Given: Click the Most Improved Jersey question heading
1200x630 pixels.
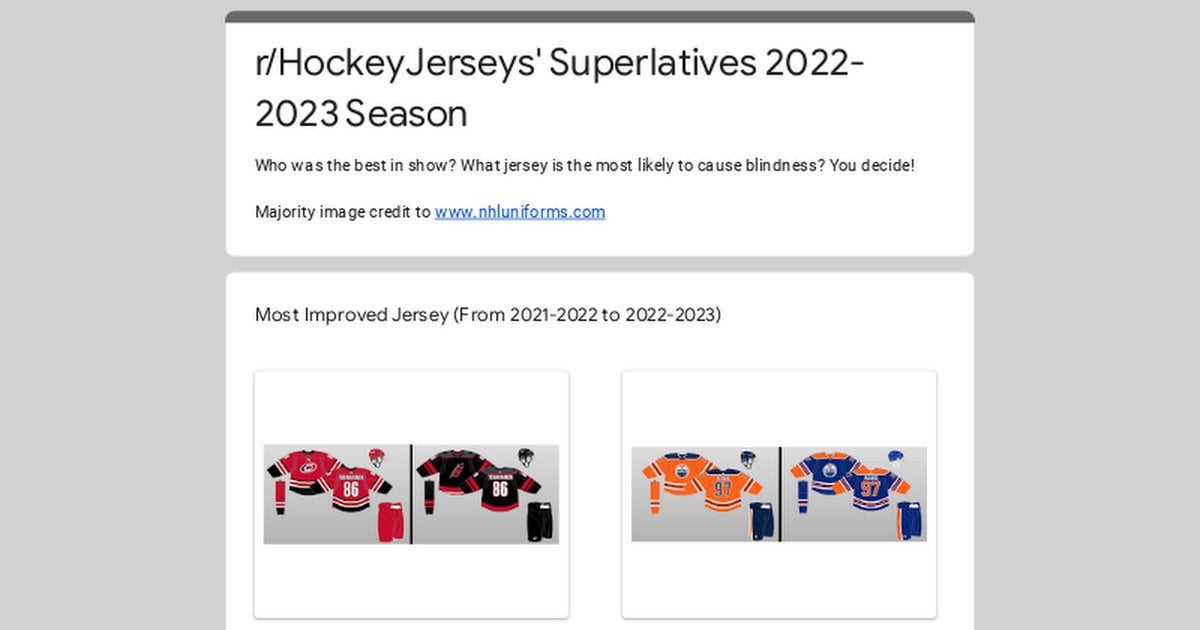Looking at the screenshot, I should (x=488, y=315).
